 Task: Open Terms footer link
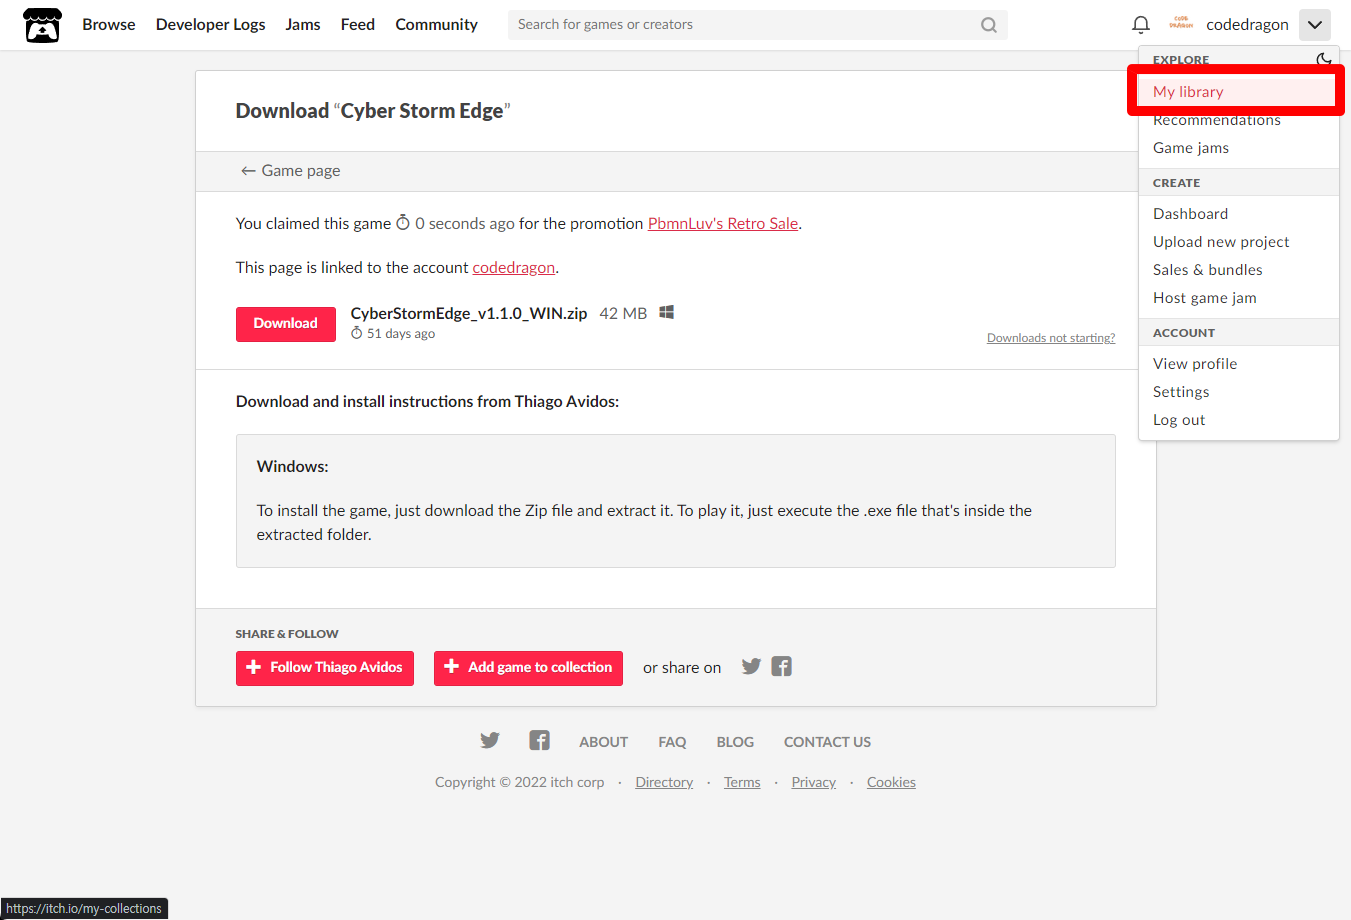742,782
